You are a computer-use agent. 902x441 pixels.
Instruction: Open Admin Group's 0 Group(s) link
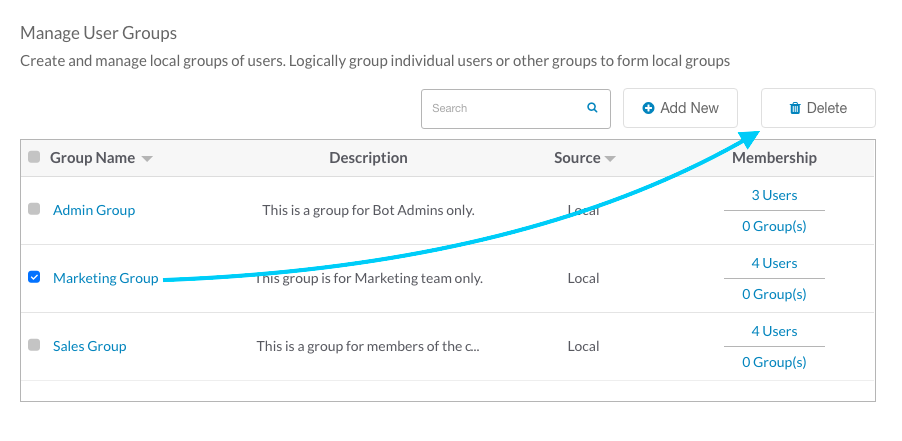(774, 226)
